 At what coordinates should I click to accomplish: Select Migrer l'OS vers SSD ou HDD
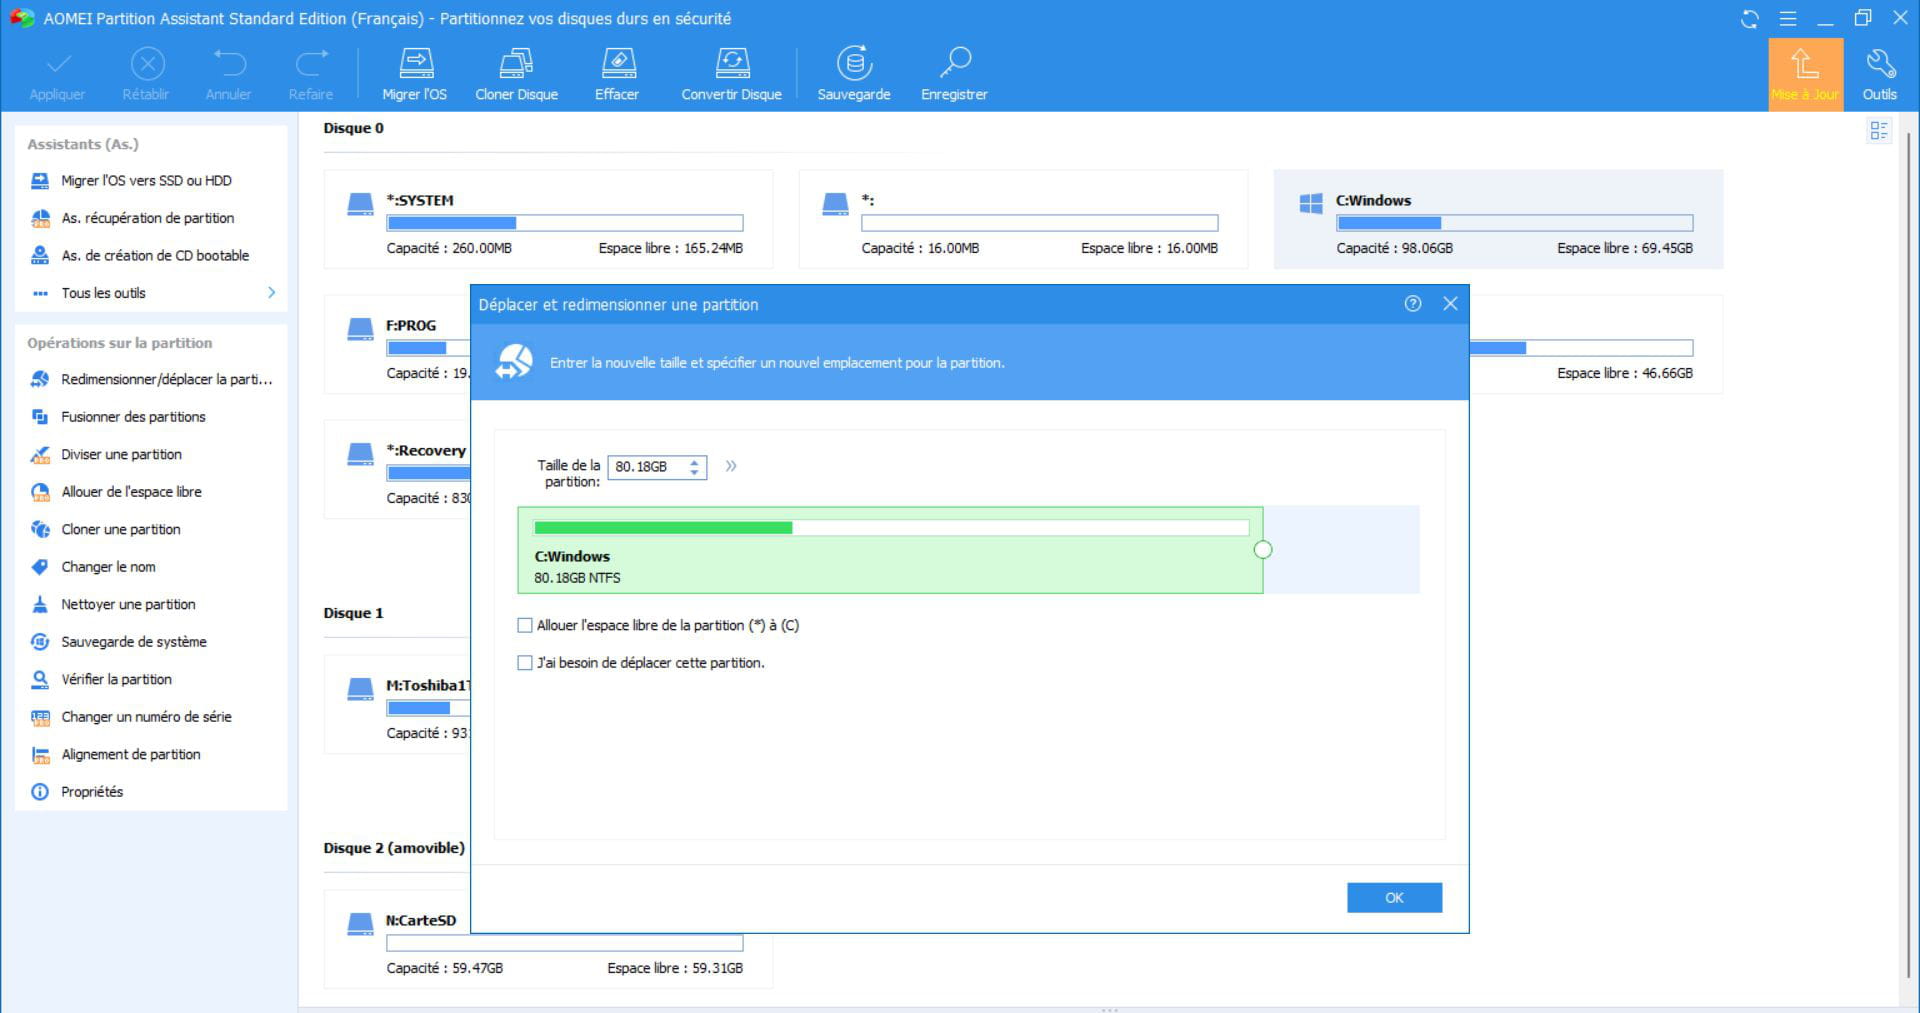pyautogui.click(x=146, y=181)
